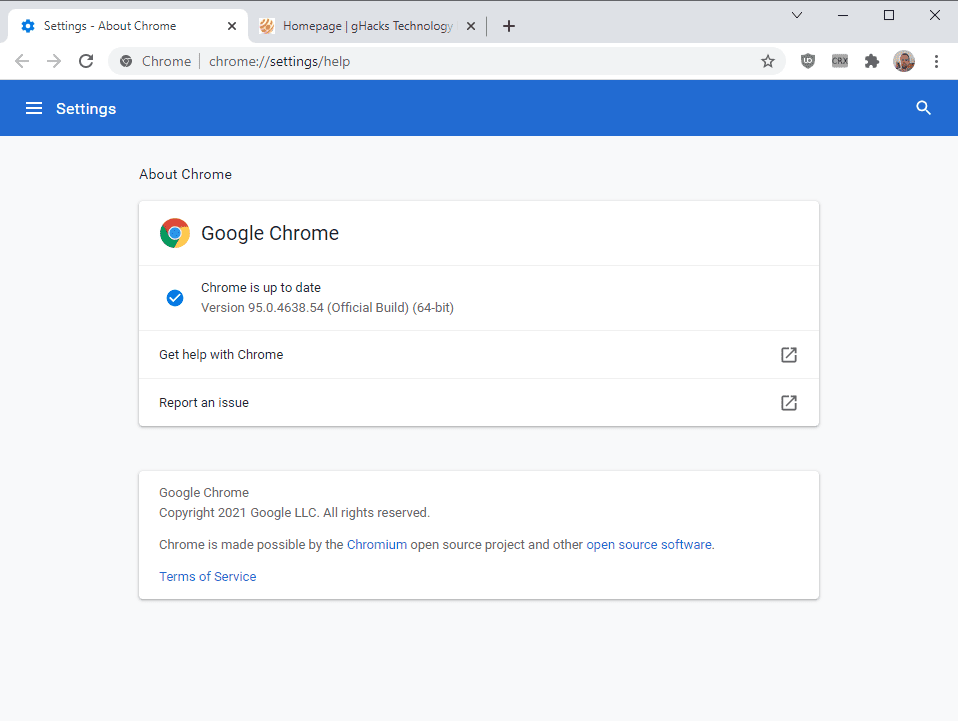Reload the page

[86, 61]
